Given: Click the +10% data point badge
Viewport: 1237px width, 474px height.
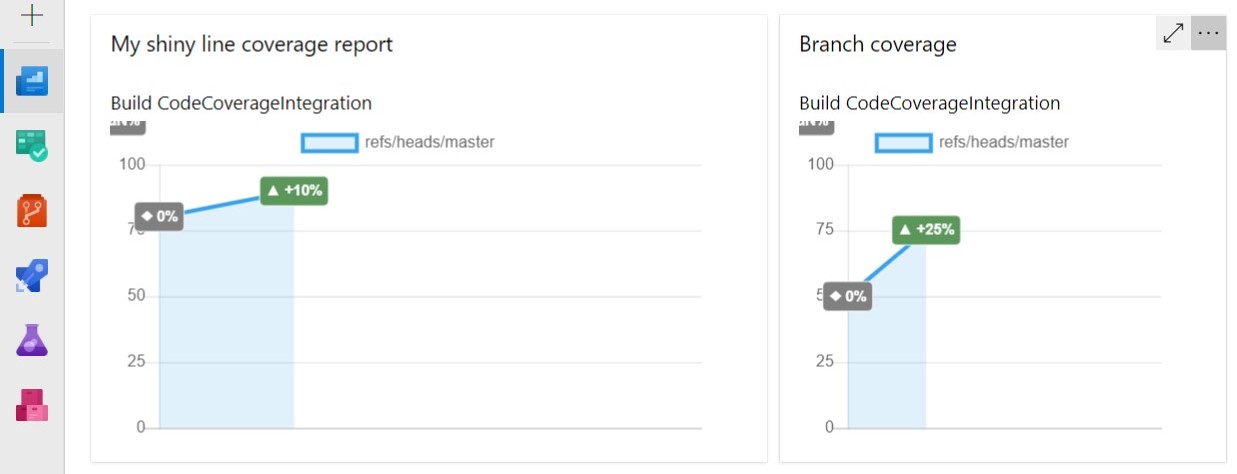Looking at the screenshot, I should (294, 190).
